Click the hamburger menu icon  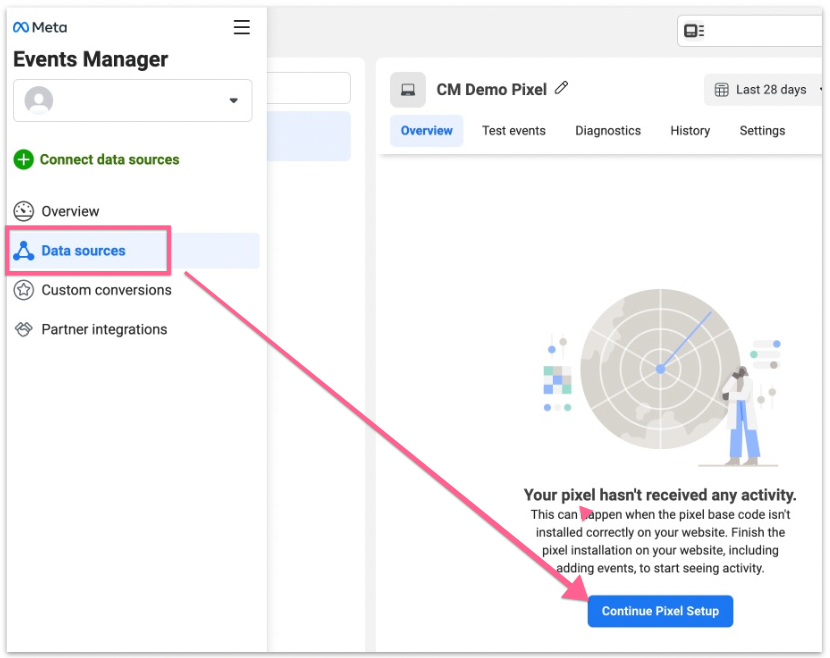coord(241,27)
